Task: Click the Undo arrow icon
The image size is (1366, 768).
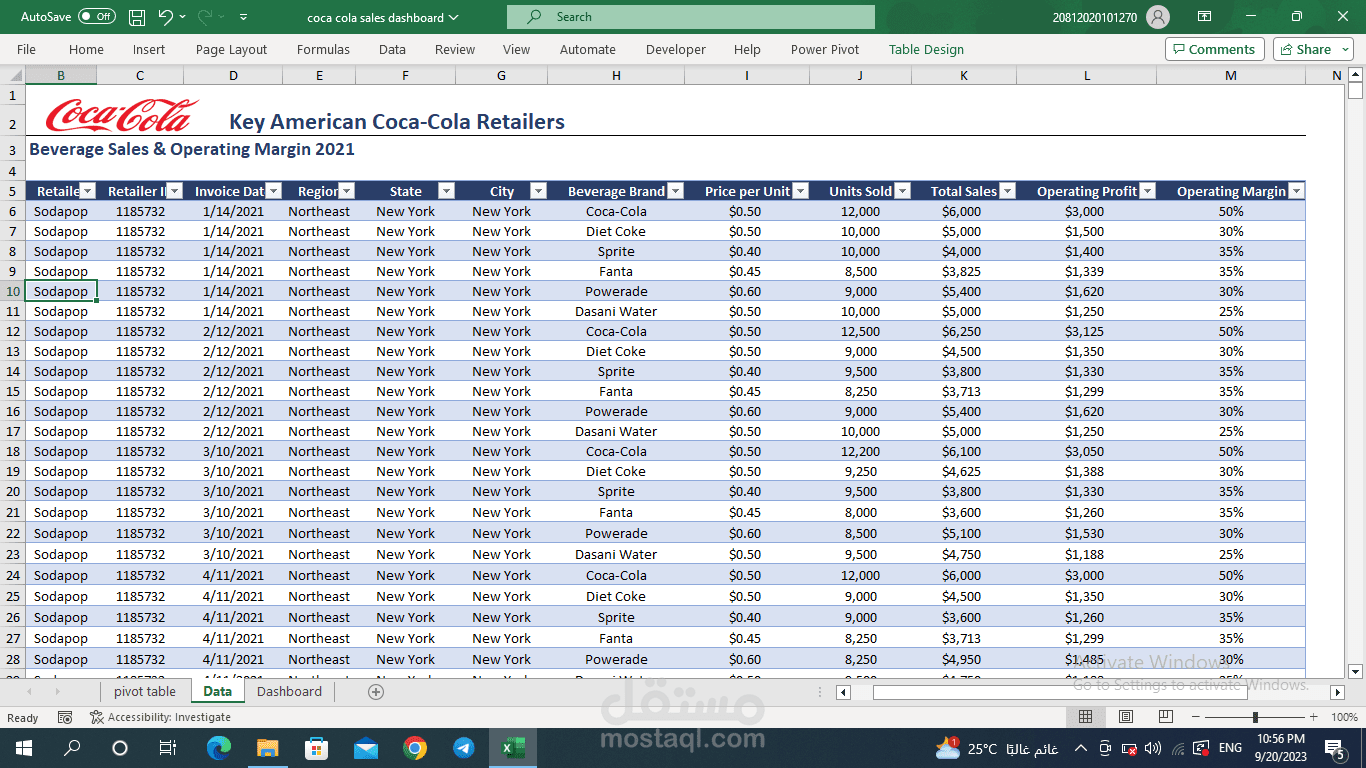Action: tap(166, 17)
